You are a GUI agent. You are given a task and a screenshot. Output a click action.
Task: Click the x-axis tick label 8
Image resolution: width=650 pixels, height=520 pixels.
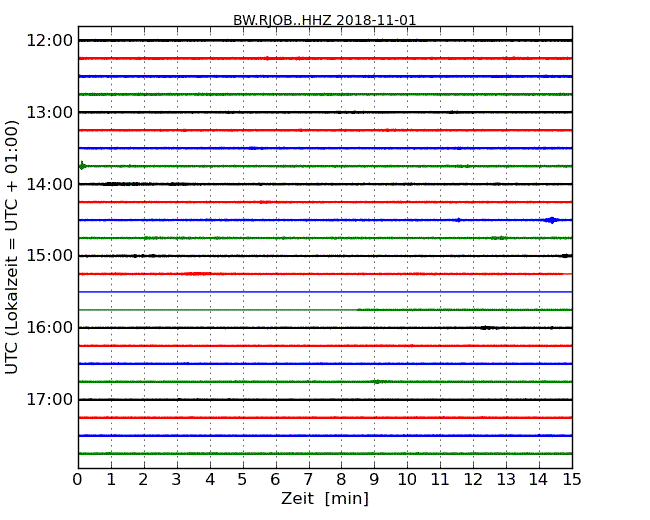click(x=341, y=480)
